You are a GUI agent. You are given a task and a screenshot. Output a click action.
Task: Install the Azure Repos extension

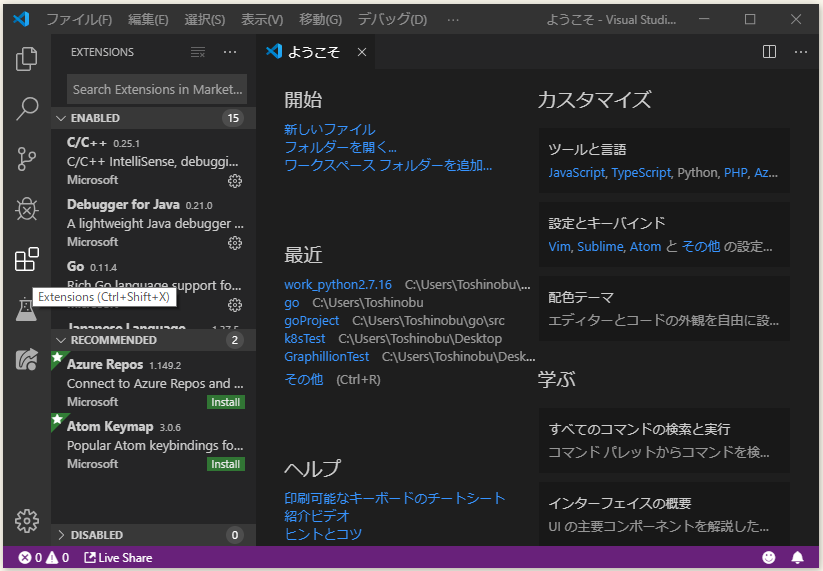point(226,402)
